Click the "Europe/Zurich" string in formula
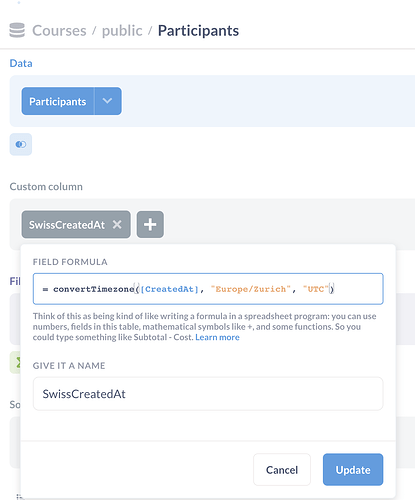This screenshot has width=415, height=500. point(251,289)
